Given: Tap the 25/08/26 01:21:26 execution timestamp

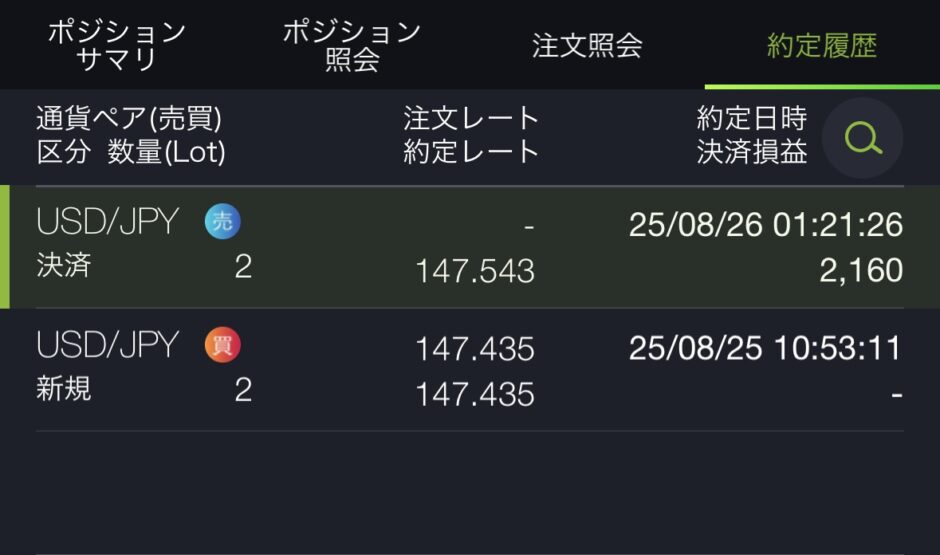Looking at the screenshot, I should tap(766, 225).
